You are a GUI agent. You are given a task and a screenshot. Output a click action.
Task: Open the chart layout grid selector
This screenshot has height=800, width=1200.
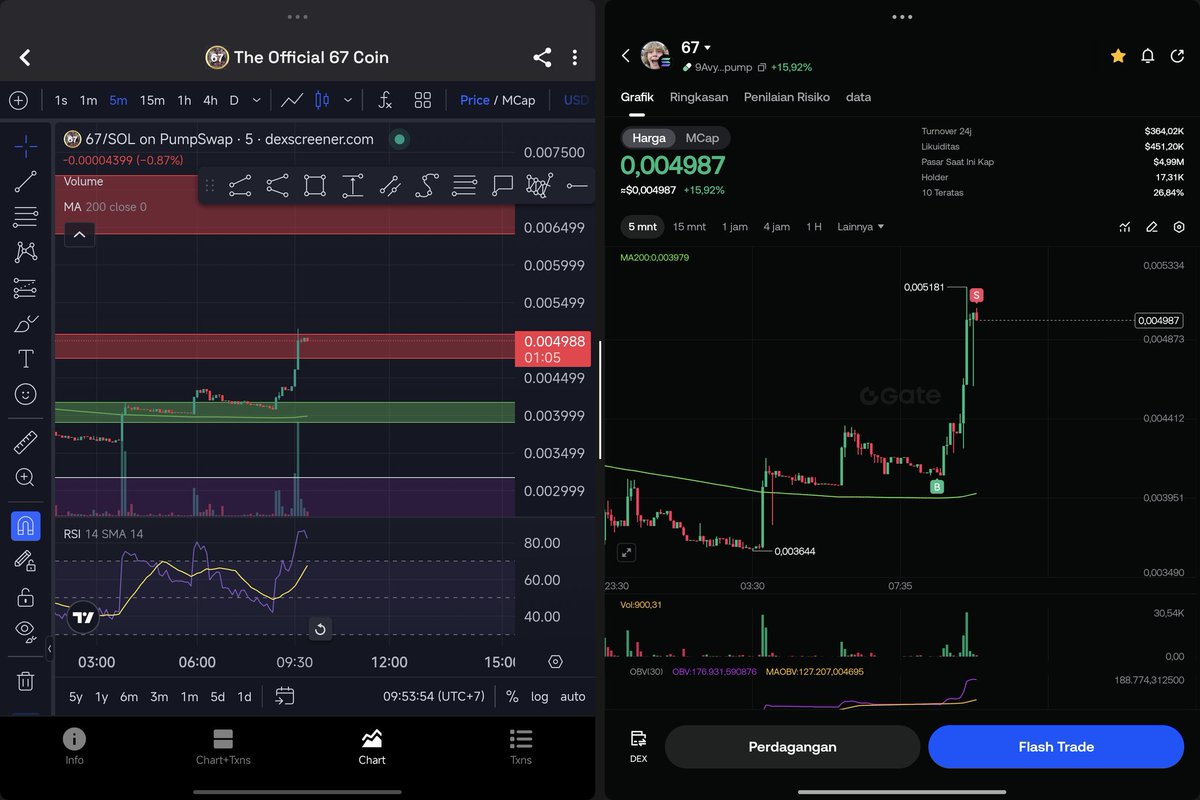click(x=423, y=100)
